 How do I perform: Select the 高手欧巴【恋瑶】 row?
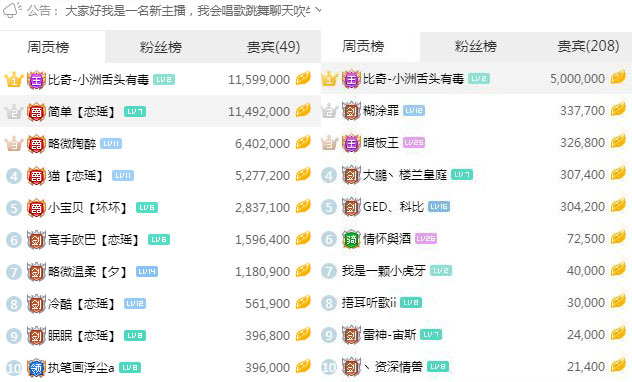[x=160, y=240]
